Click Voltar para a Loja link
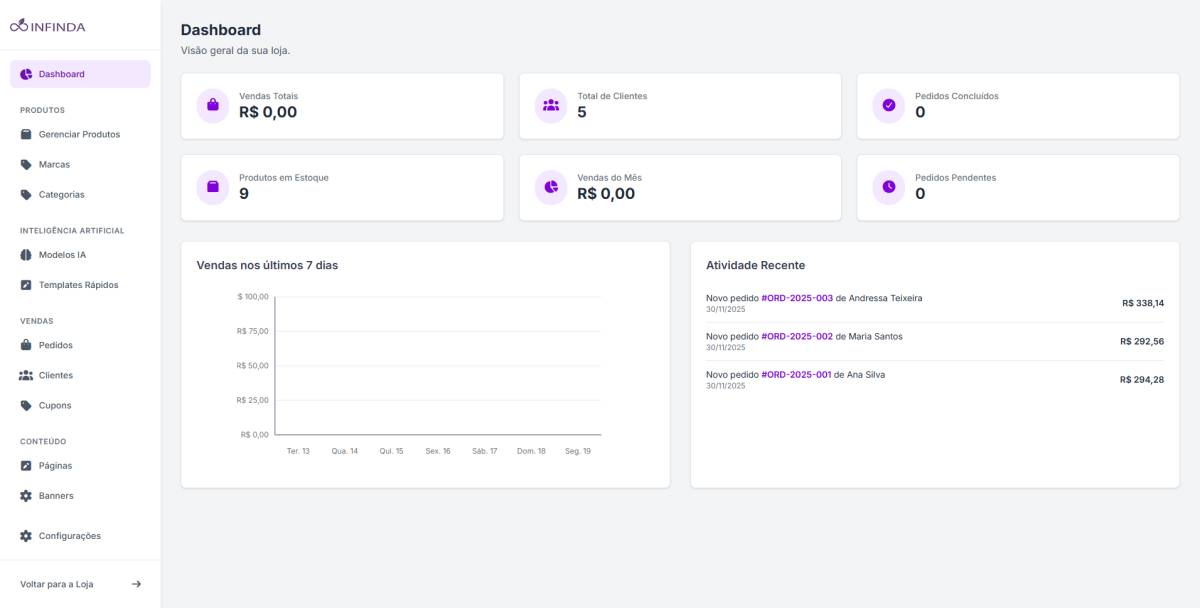 coord(80,584)
